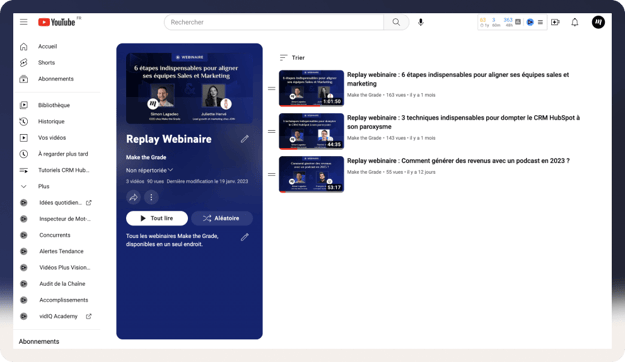Open the Non répertoriée visibility dropdown
Screen dimensions: 625x362
click(149, 170)
